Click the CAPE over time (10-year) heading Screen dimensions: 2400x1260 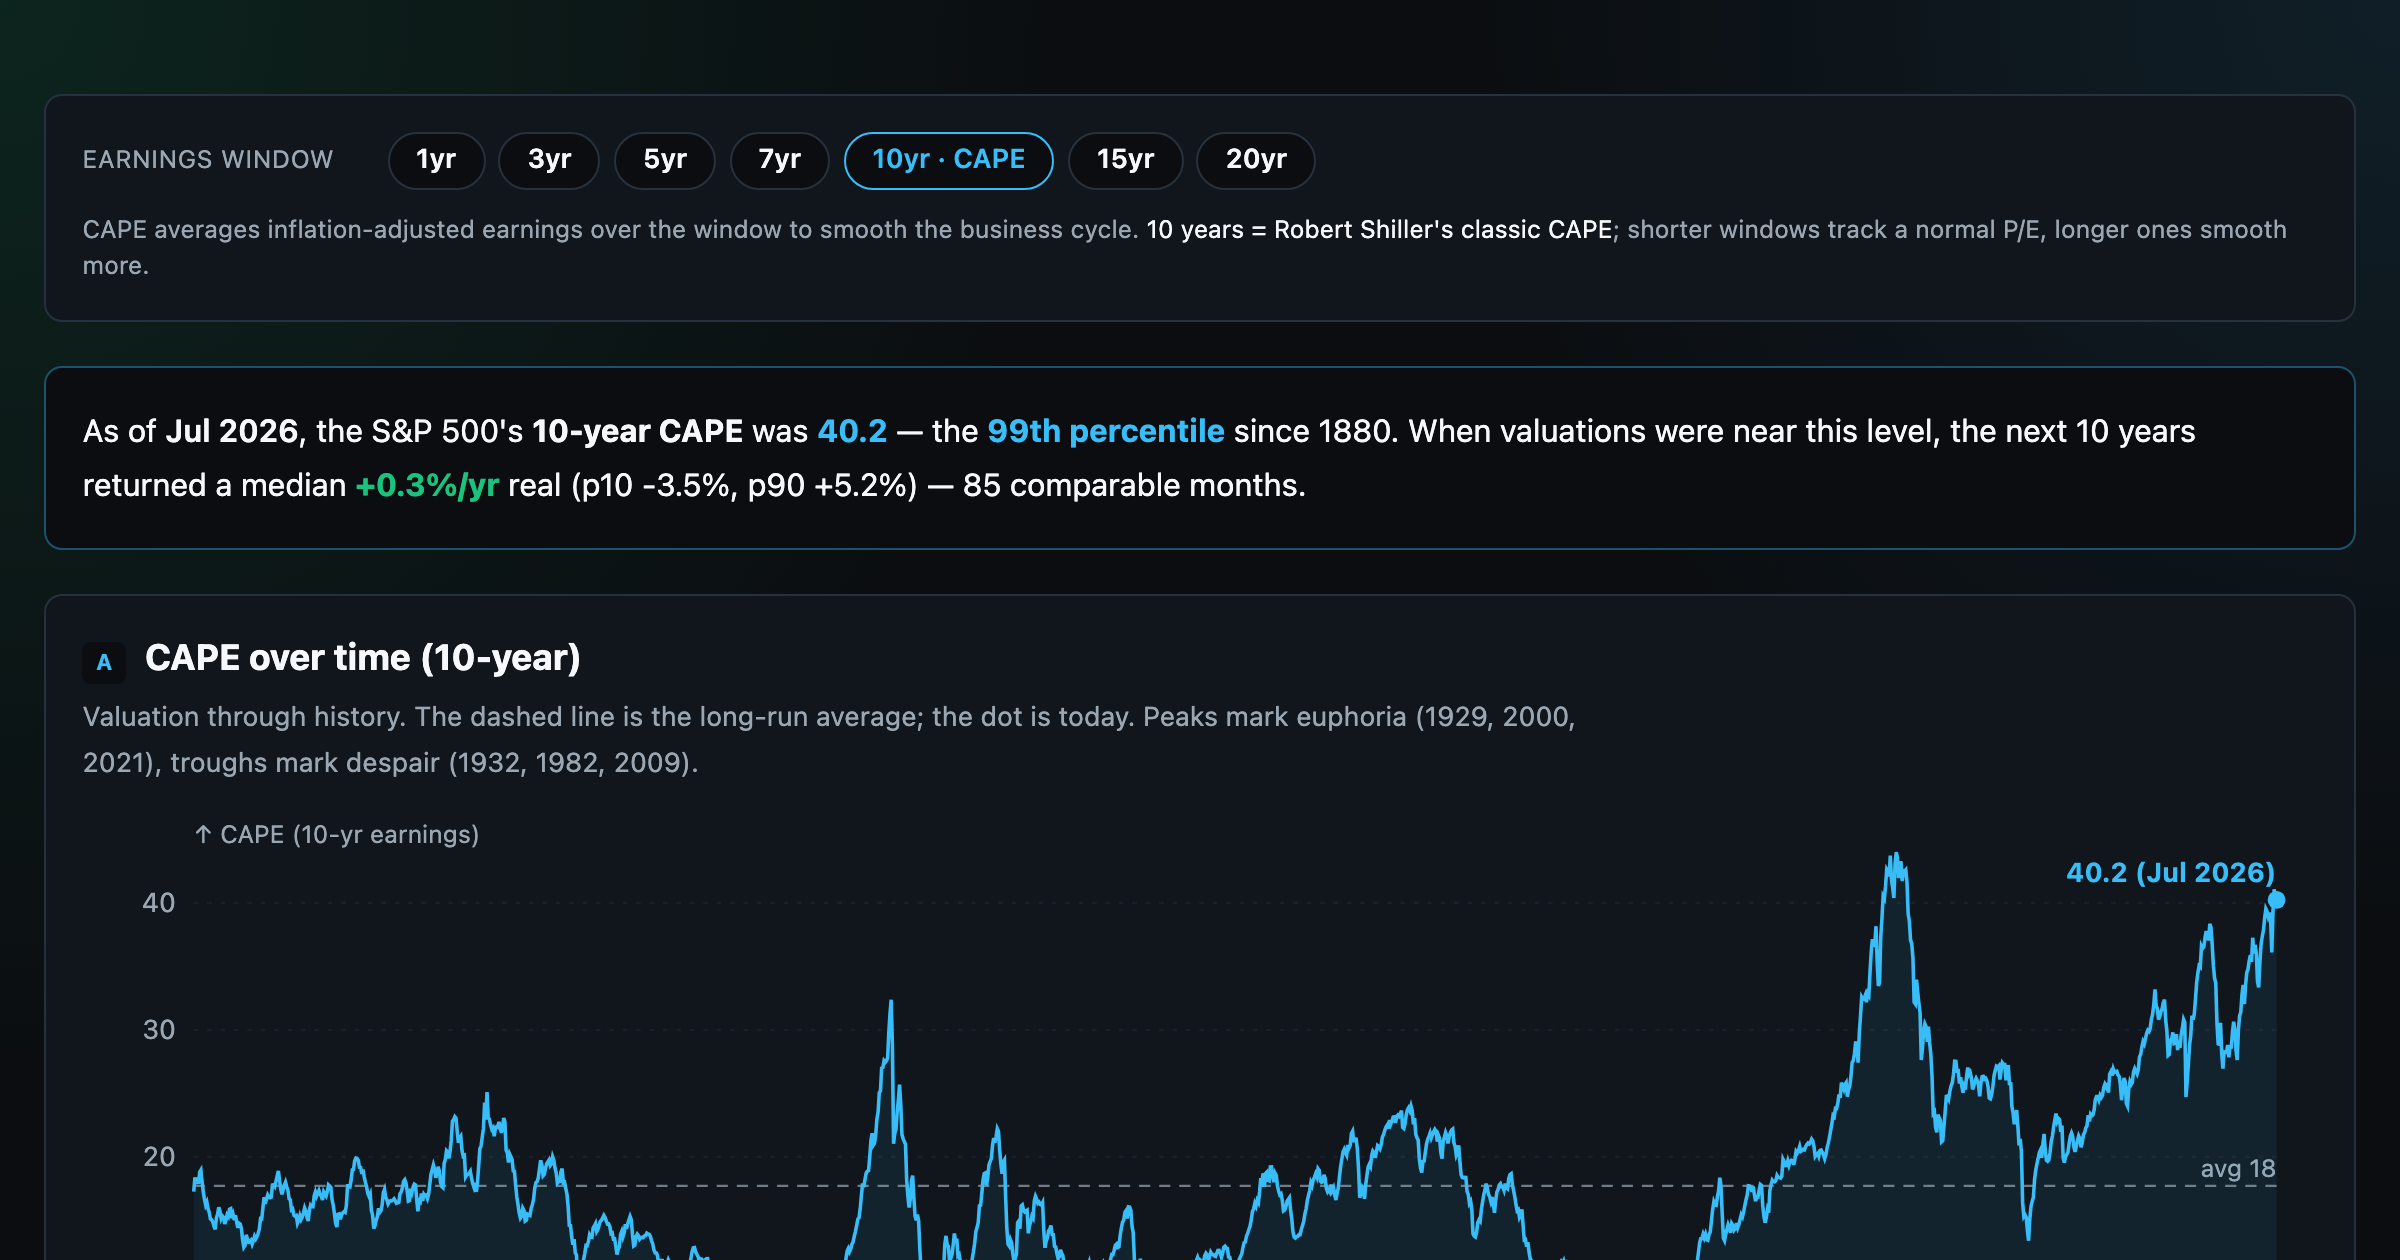tap(363, 658)
